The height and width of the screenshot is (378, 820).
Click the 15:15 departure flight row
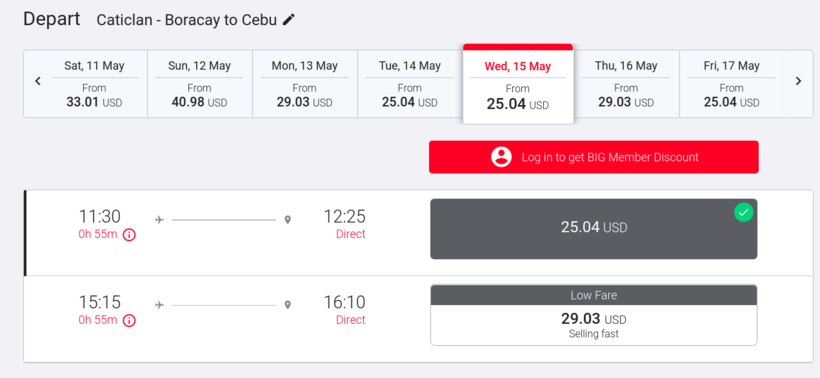pyautogui.click(x=418, y=318)
